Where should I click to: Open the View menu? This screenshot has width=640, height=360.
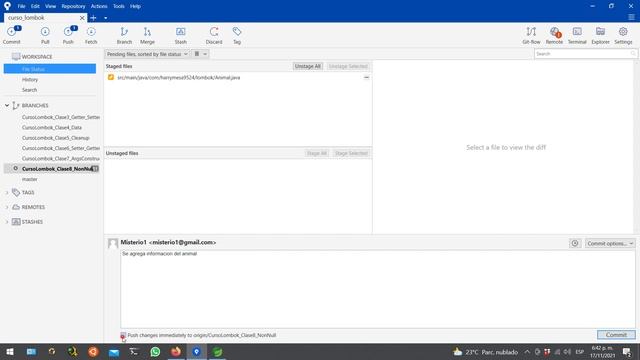[50, 6]
